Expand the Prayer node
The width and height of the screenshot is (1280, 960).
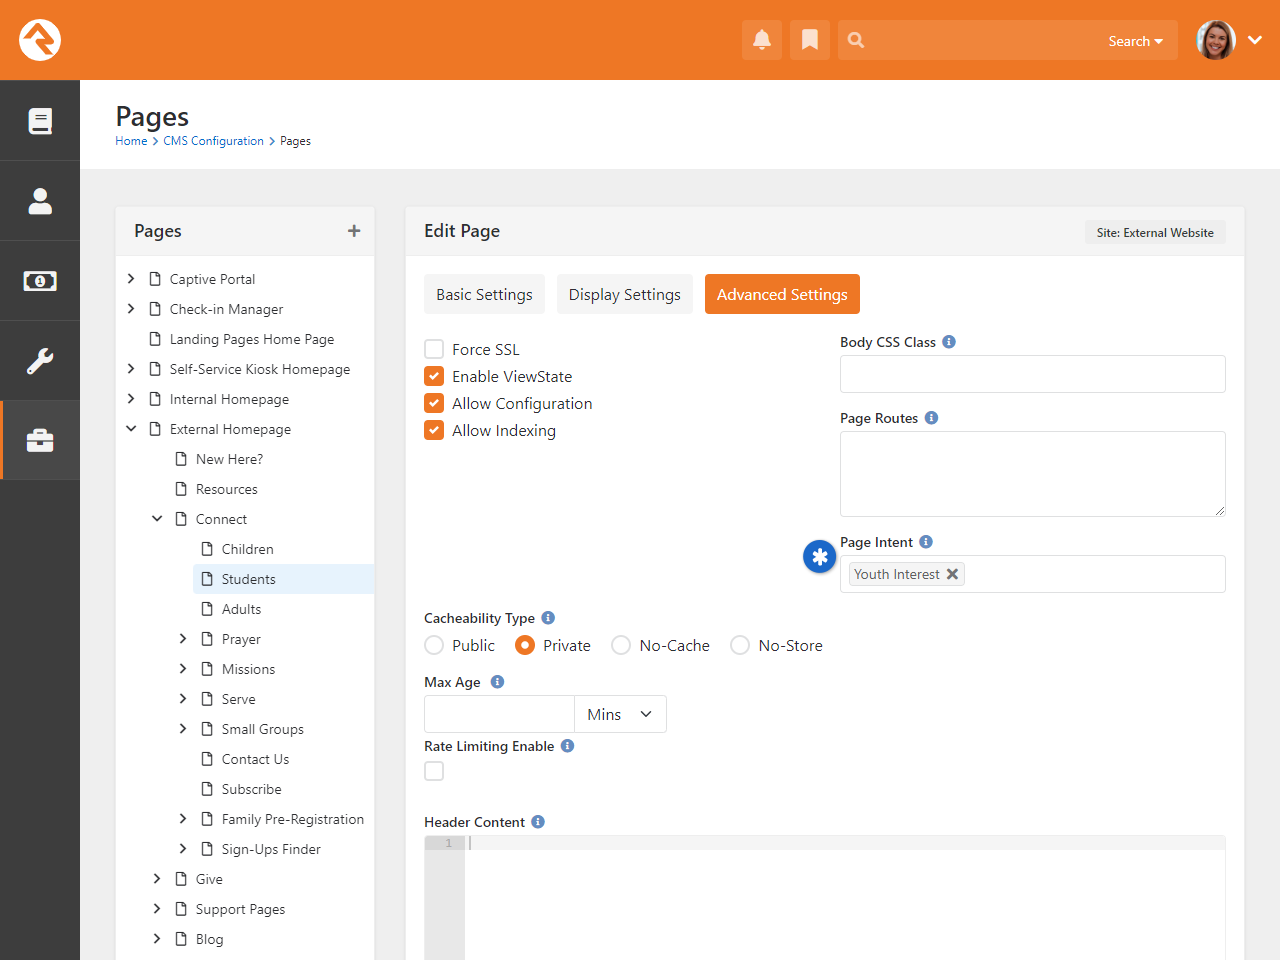183,639
